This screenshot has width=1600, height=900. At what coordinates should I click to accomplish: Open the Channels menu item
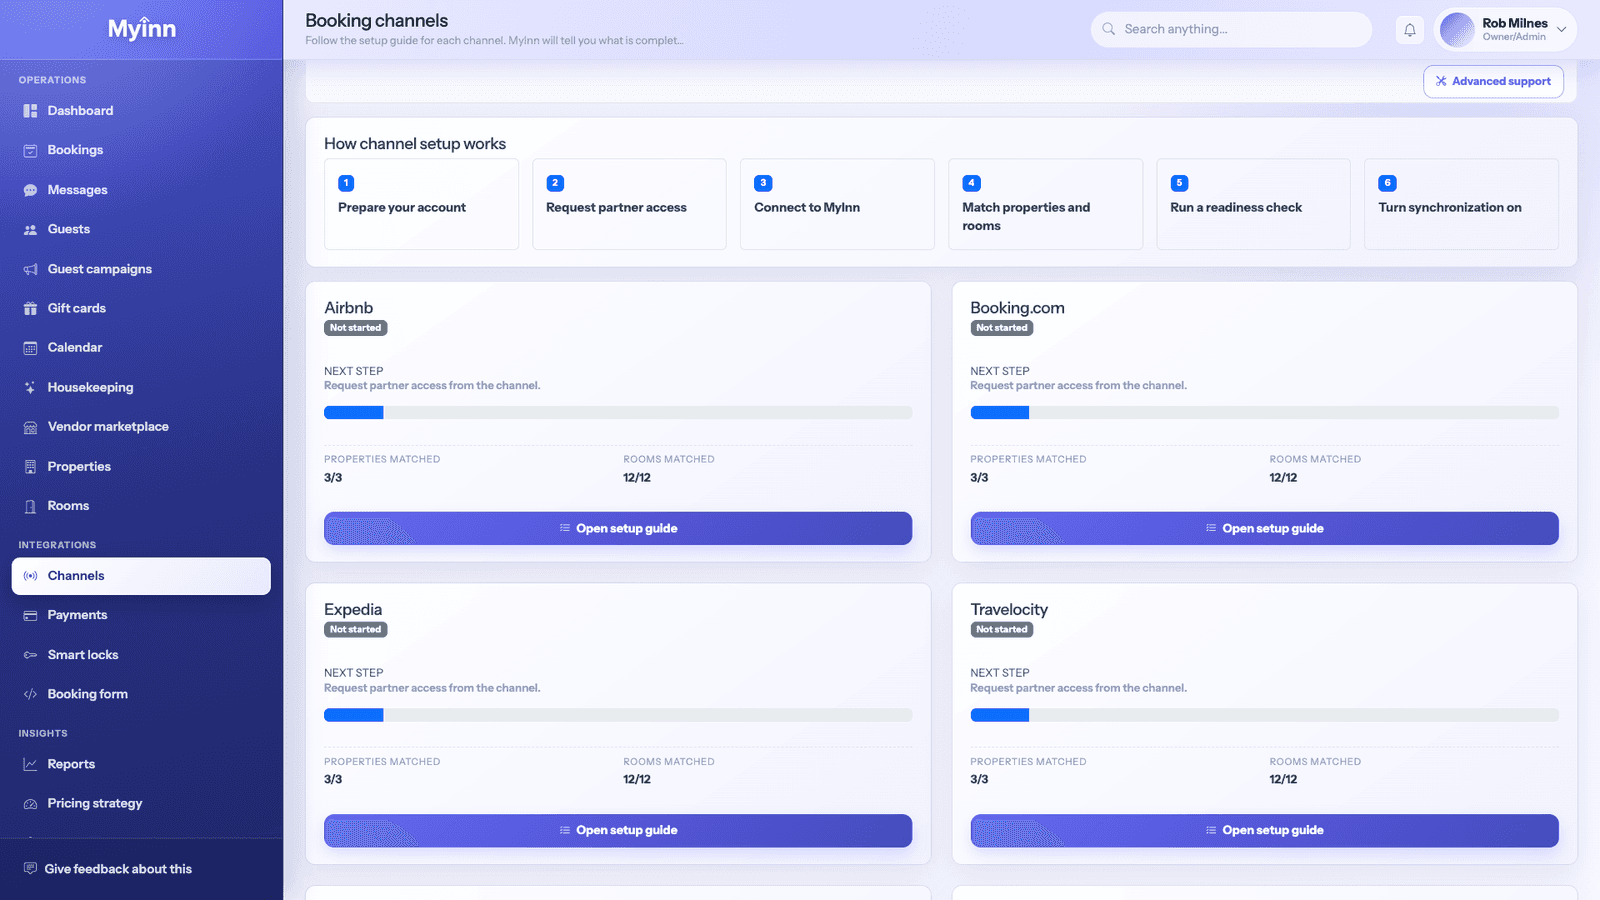(141, 576)
